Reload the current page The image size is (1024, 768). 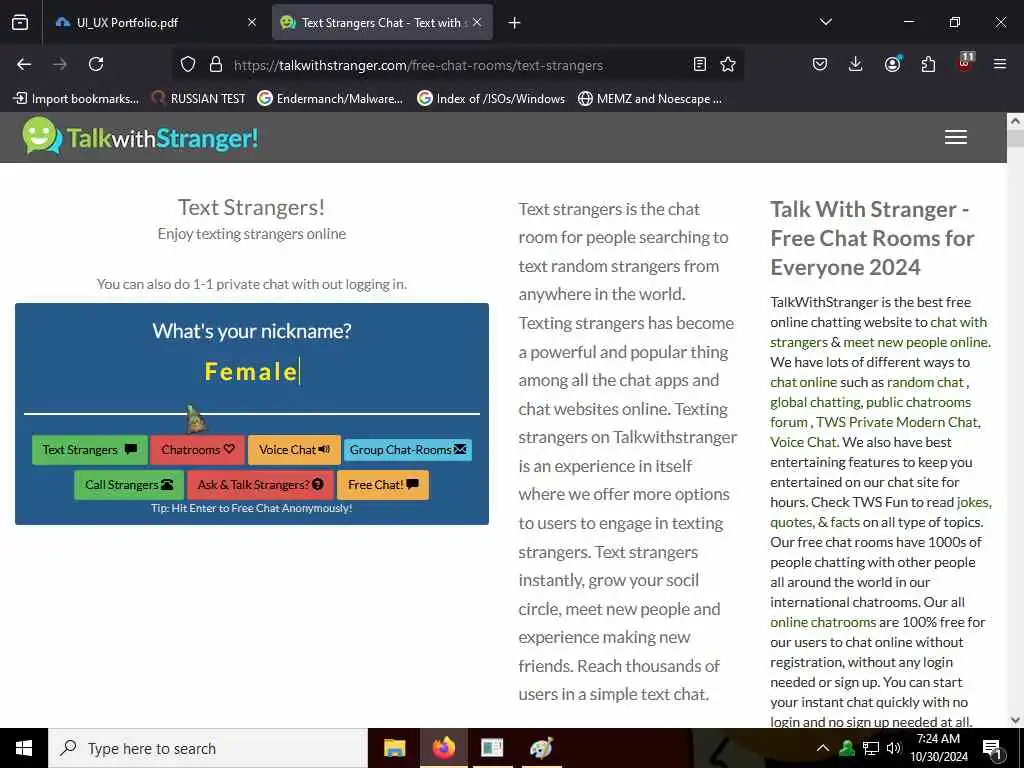[x=96, y=64]
